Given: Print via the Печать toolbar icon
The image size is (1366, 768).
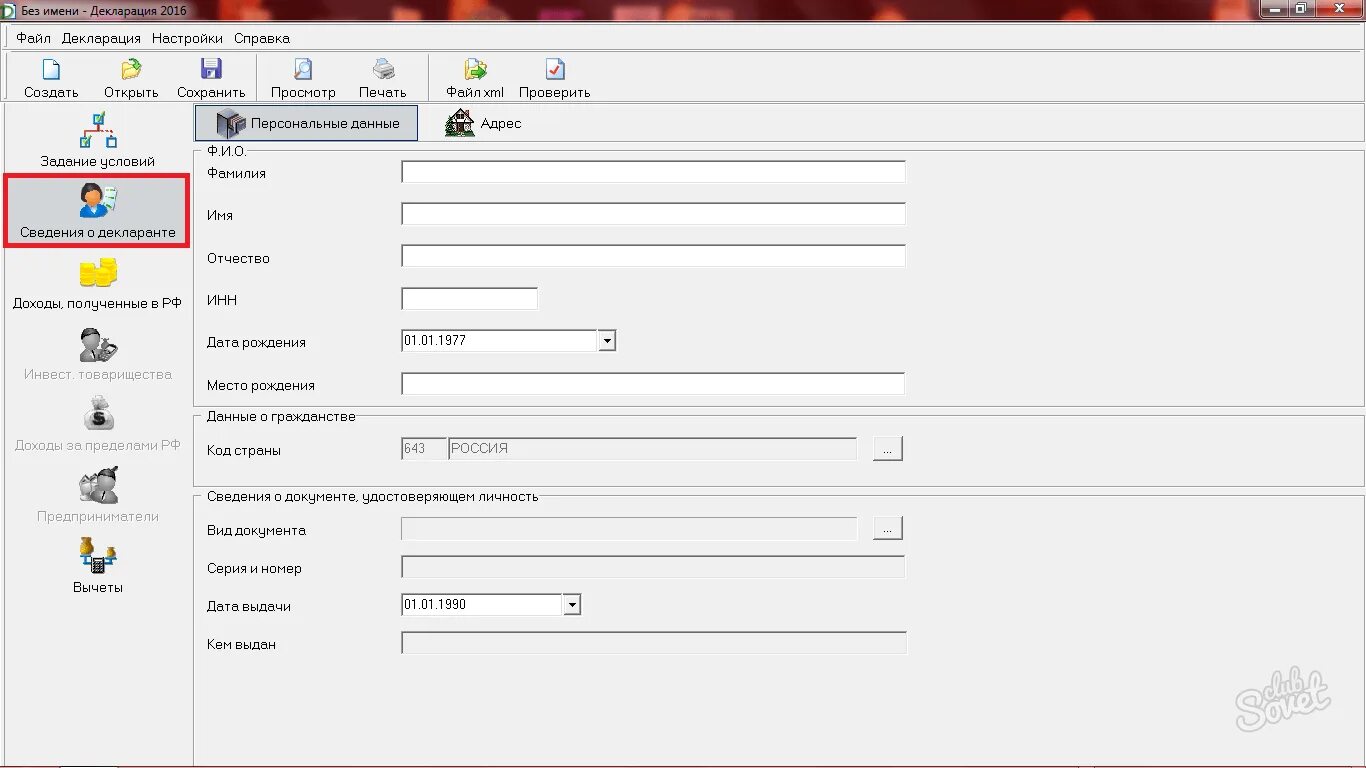Looking at the screenshot, I should tap(383, 78).
